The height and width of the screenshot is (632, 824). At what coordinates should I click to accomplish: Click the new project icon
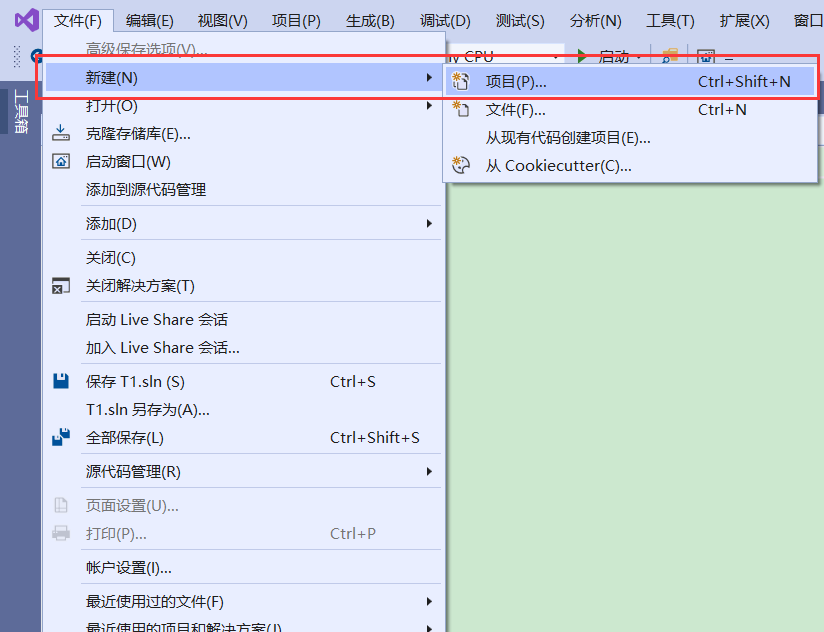coord(461,81)
